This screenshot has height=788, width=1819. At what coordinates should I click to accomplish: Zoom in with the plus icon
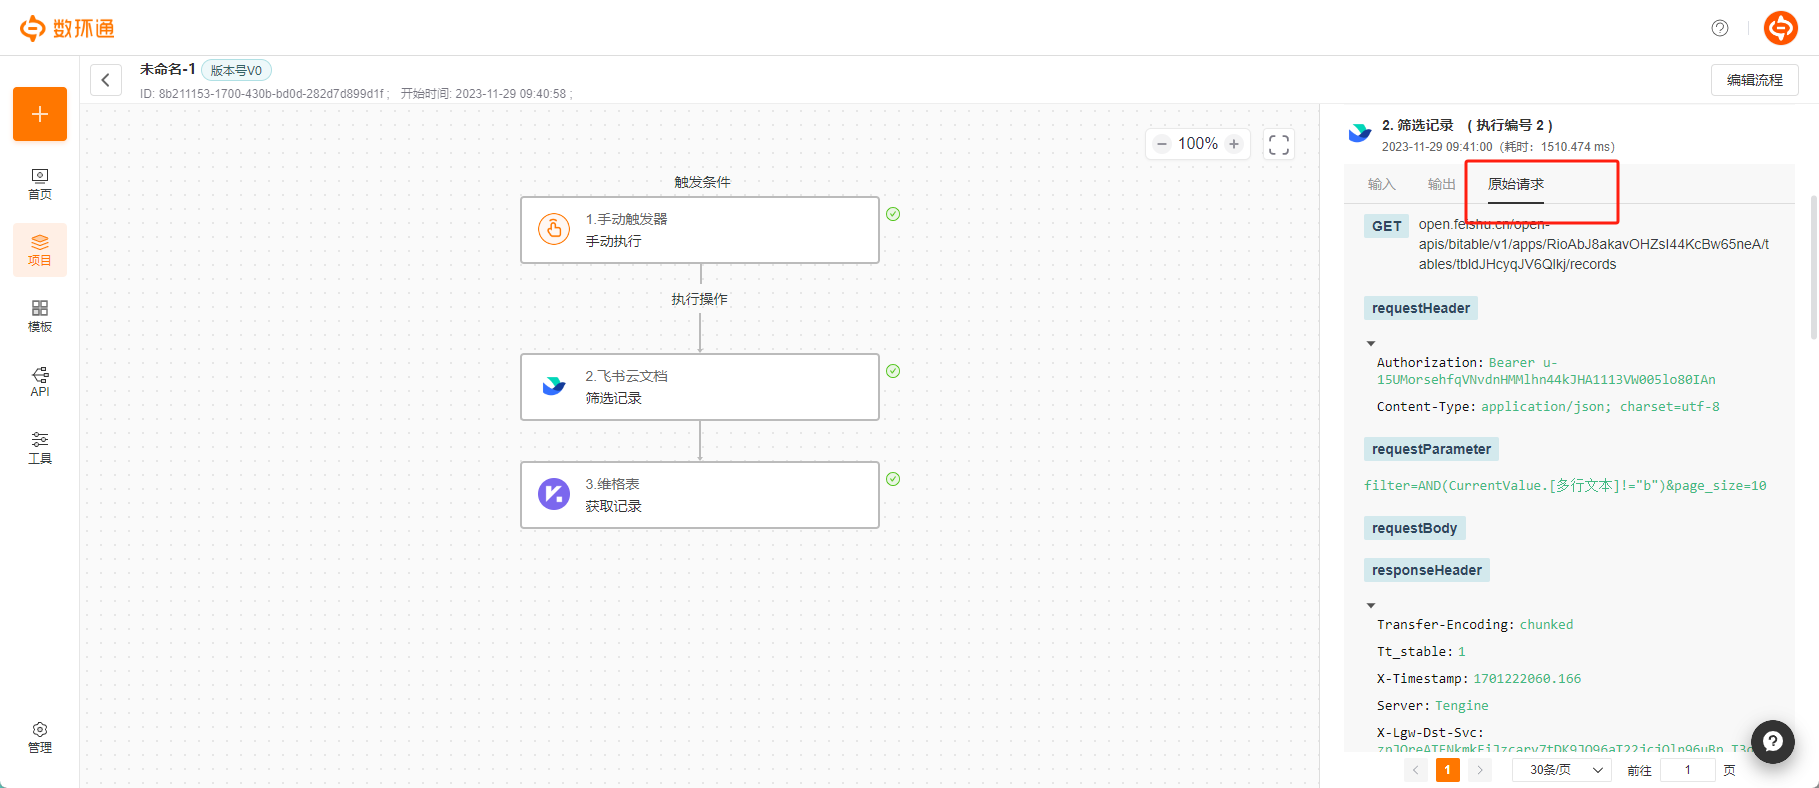pyautogui.click(x=1234, y=144)
